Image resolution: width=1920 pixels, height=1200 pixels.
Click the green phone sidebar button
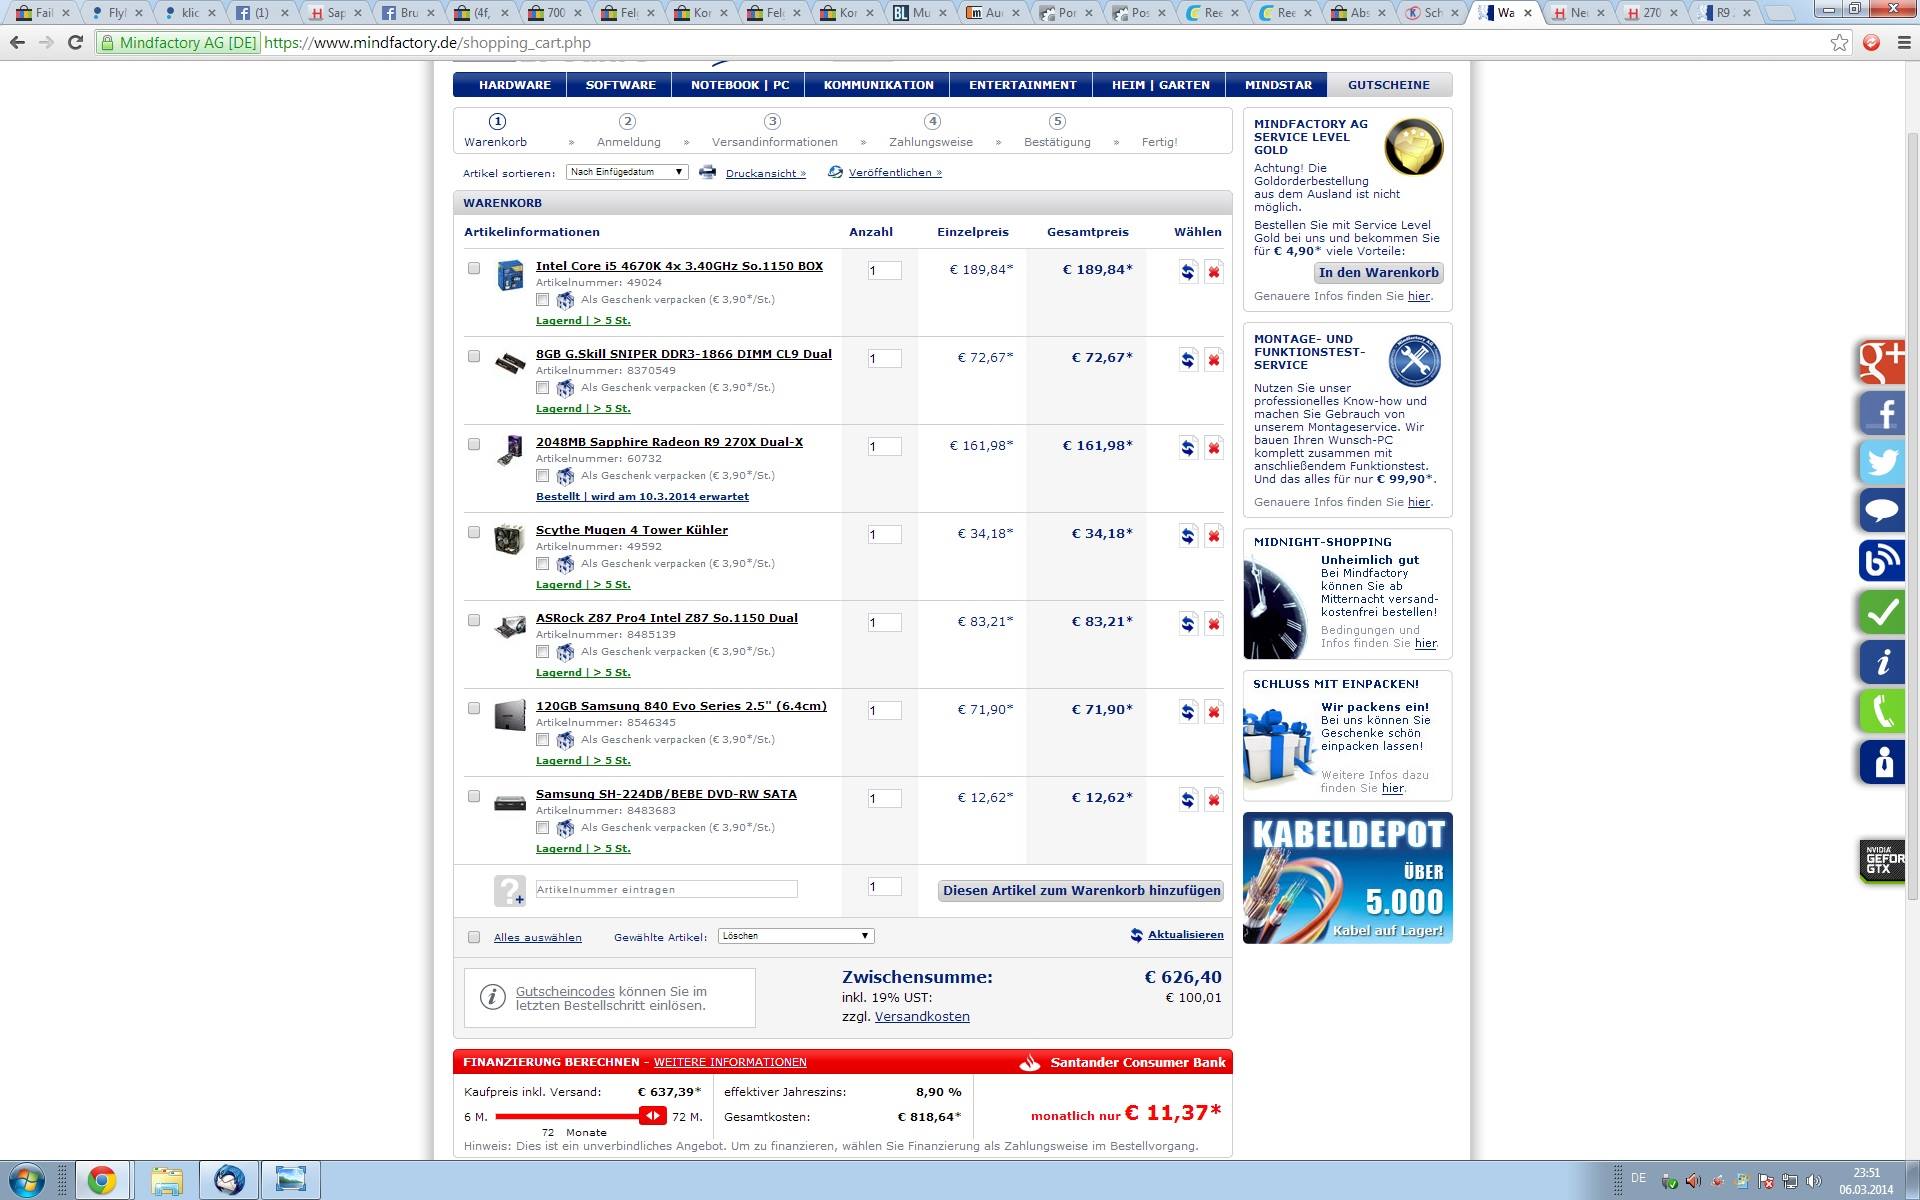[x=1882, y=712]
